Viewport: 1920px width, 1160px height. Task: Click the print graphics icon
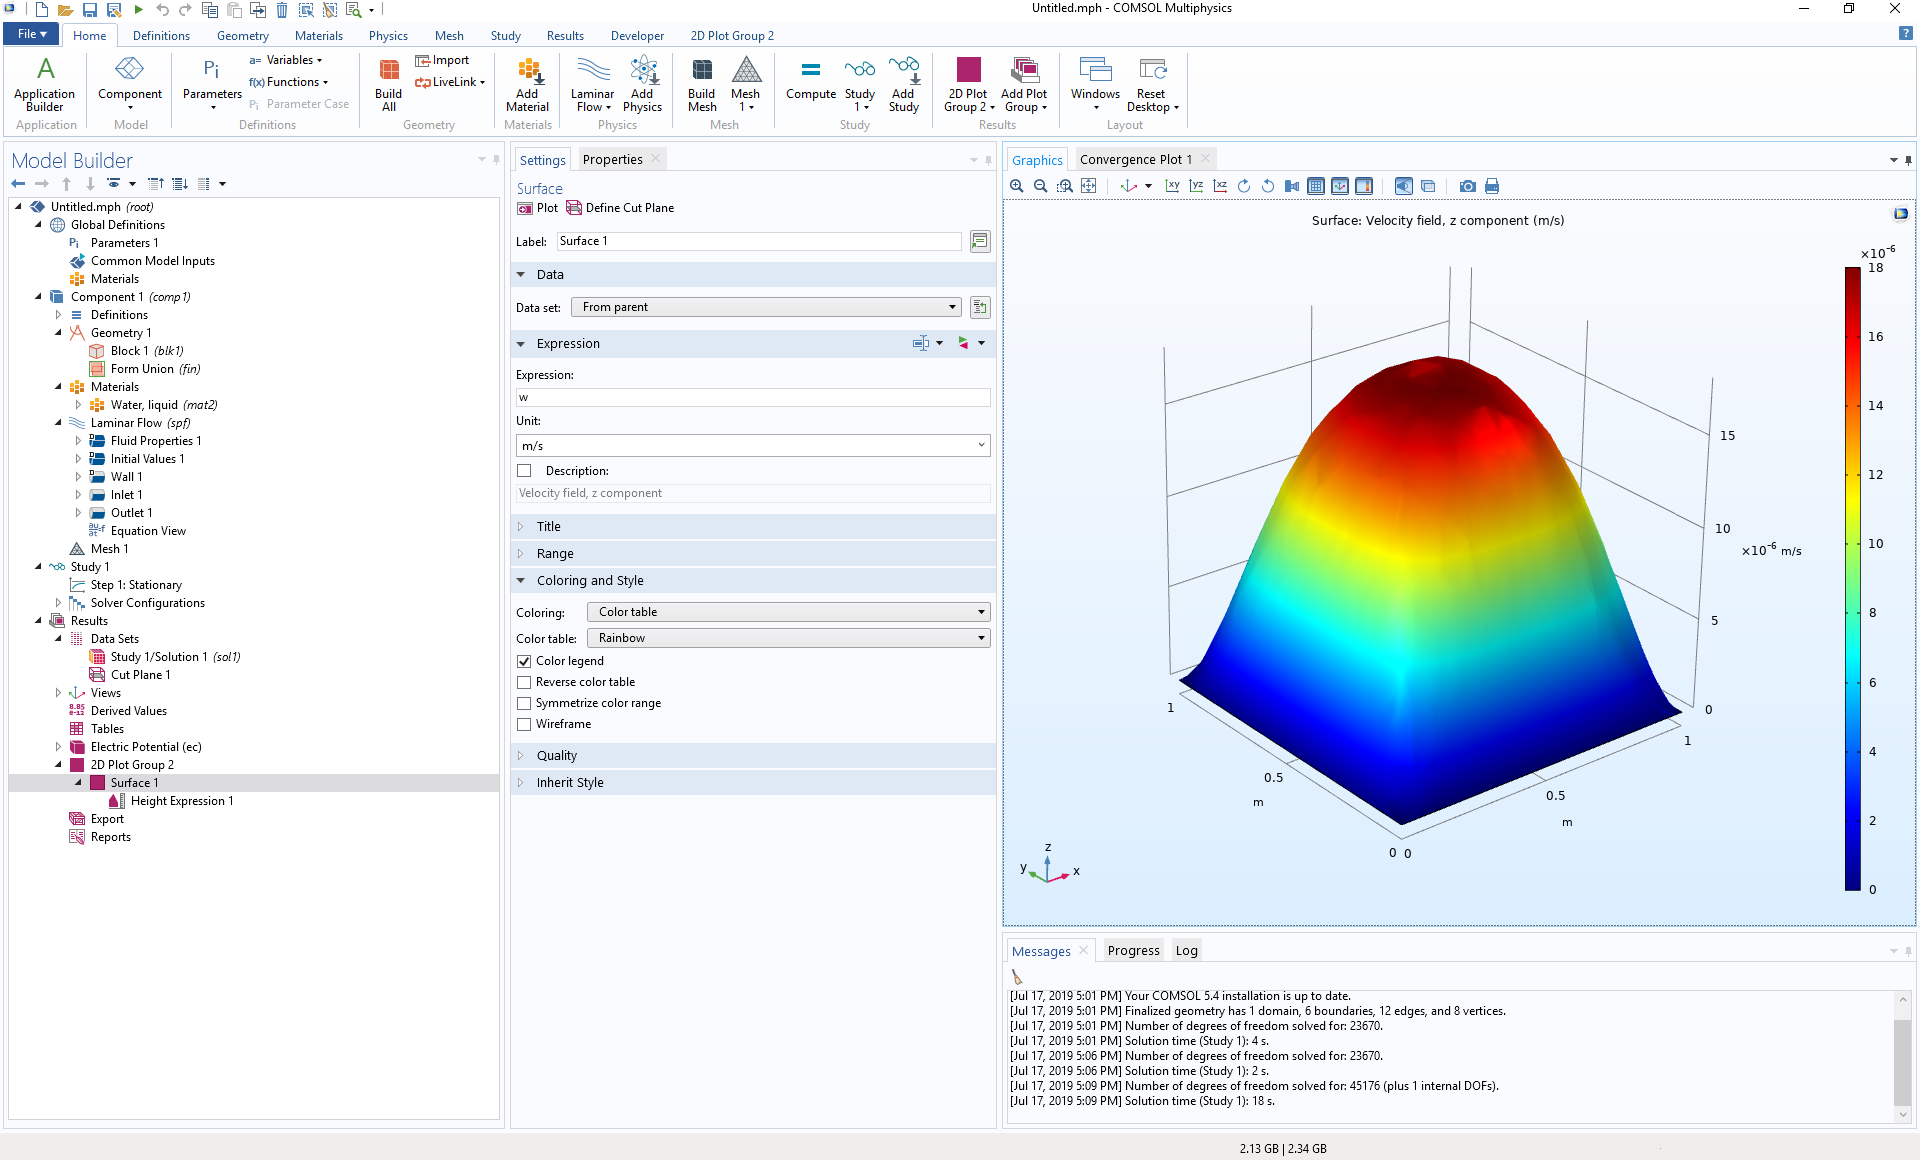pyautogui.click(x=1492, y=186)
